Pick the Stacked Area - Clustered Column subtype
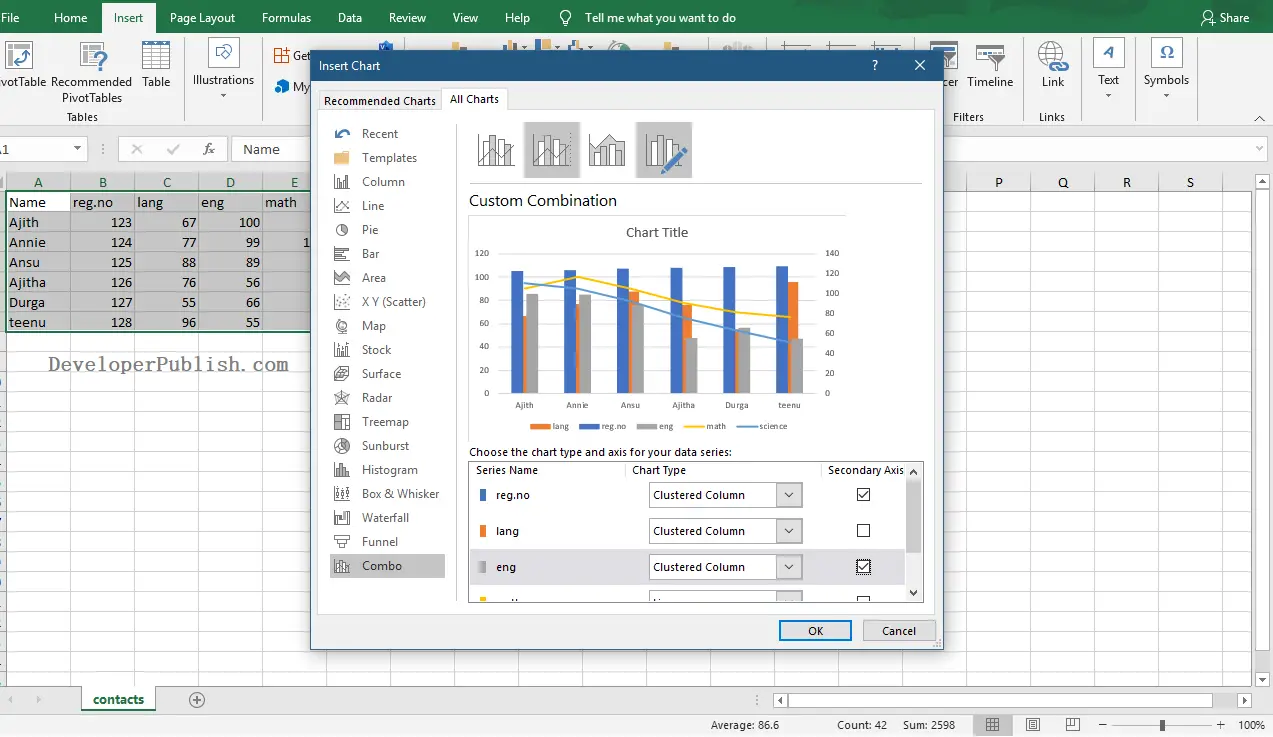 click(x=607, y=150)
